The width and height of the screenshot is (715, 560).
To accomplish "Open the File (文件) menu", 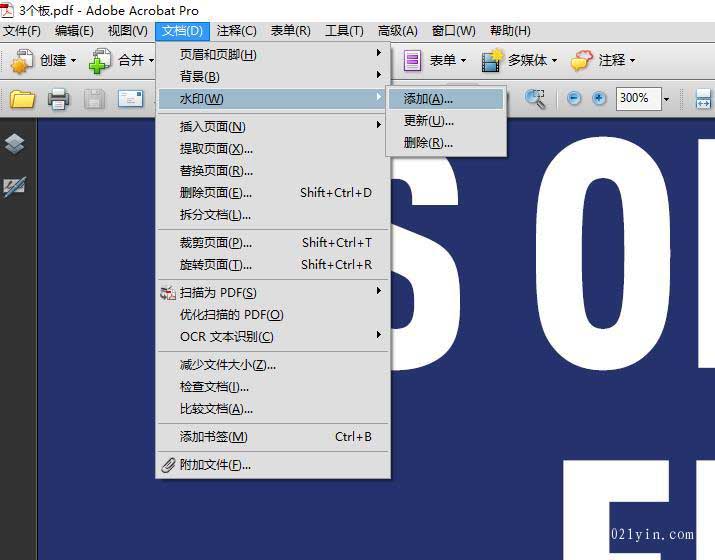I will (x=21, y=31).
